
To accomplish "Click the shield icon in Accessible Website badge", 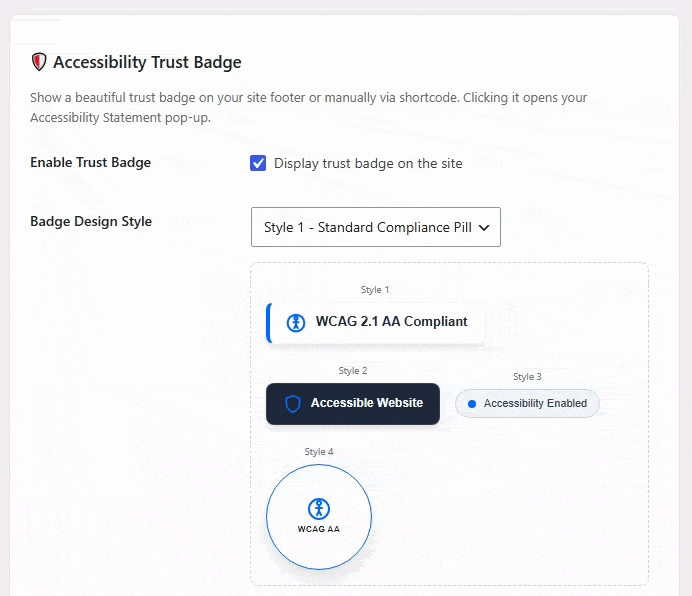I will click(x=293, y=404).
